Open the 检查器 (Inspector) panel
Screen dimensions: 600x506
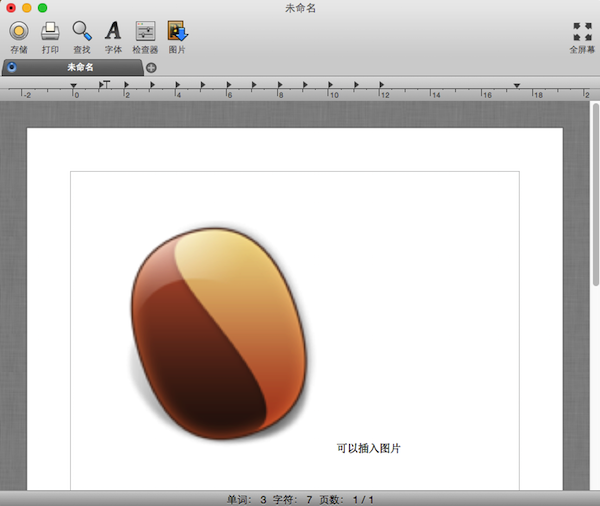(145, 31)
